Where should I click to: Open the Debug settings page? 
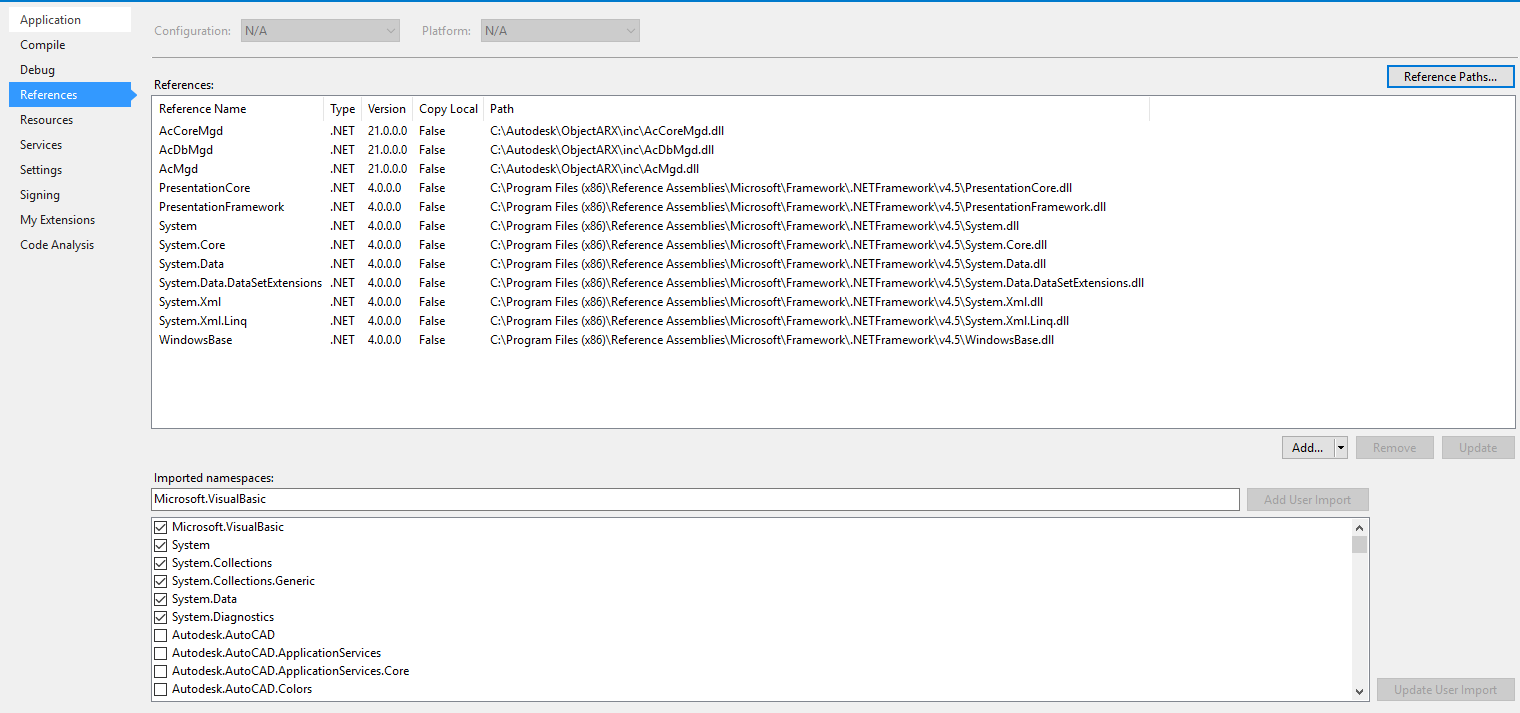click(37, 69)
